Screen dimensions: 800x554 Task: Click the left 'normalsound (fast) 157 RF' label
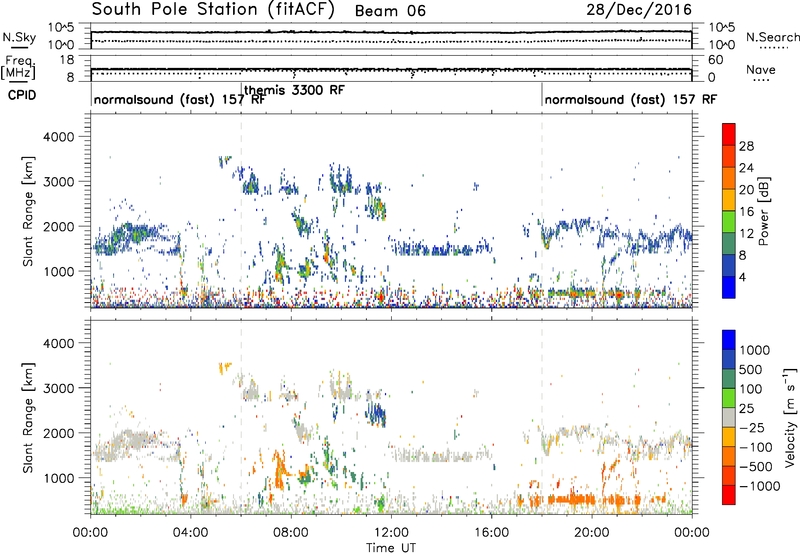point(180,99)
